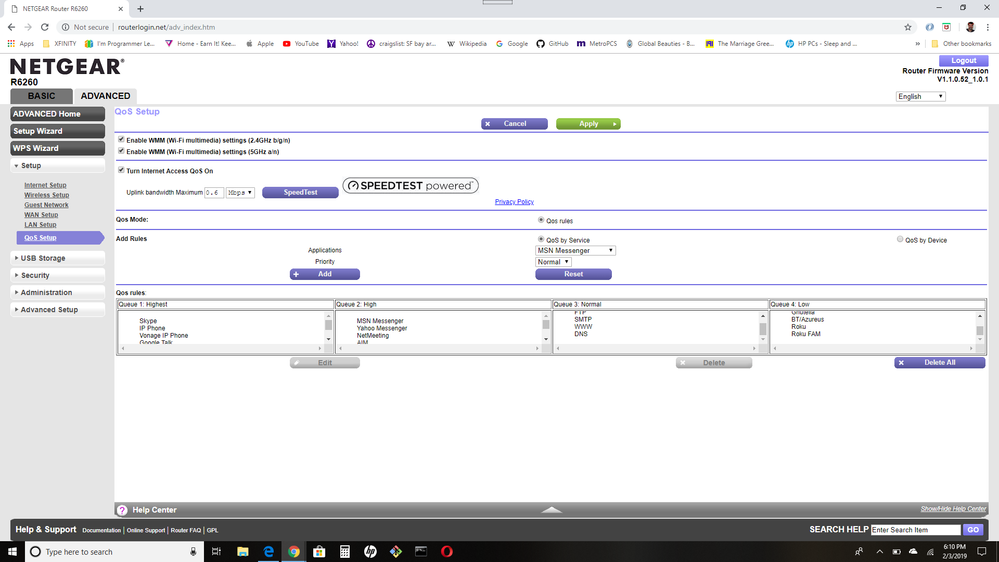Uncheck Turn Internet Access QoS On
Image resolution: width=999 pixels, height=562 pixels.
click(x=122, y=171)
